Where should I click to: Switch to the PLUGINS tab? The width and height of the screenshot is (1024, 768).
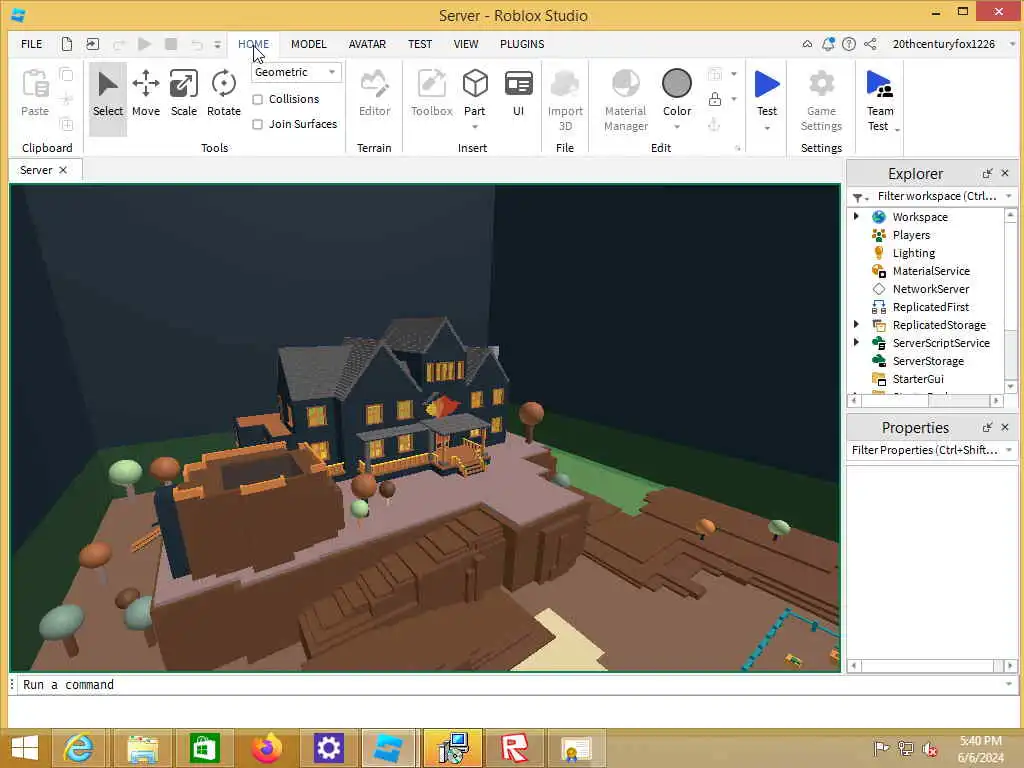pyautogui.click(x=522, y=44)
